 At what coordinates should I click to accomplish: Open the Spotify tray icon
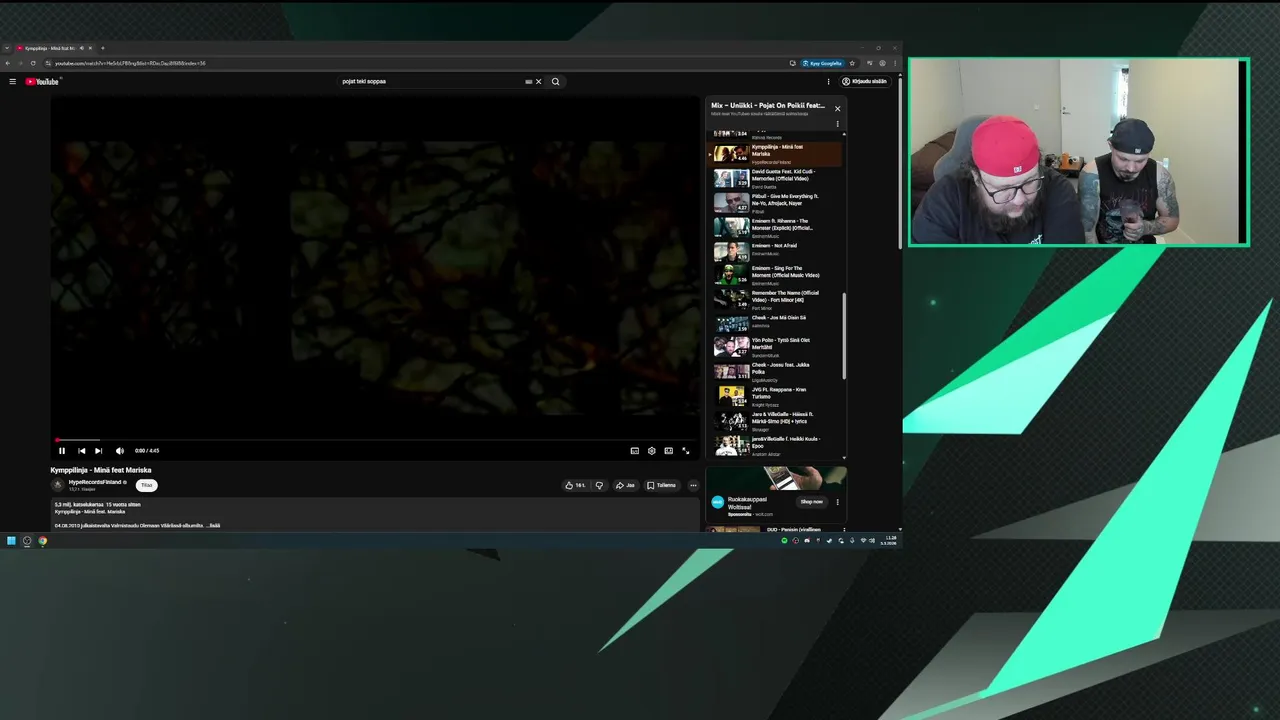click(x=784, y=541)
